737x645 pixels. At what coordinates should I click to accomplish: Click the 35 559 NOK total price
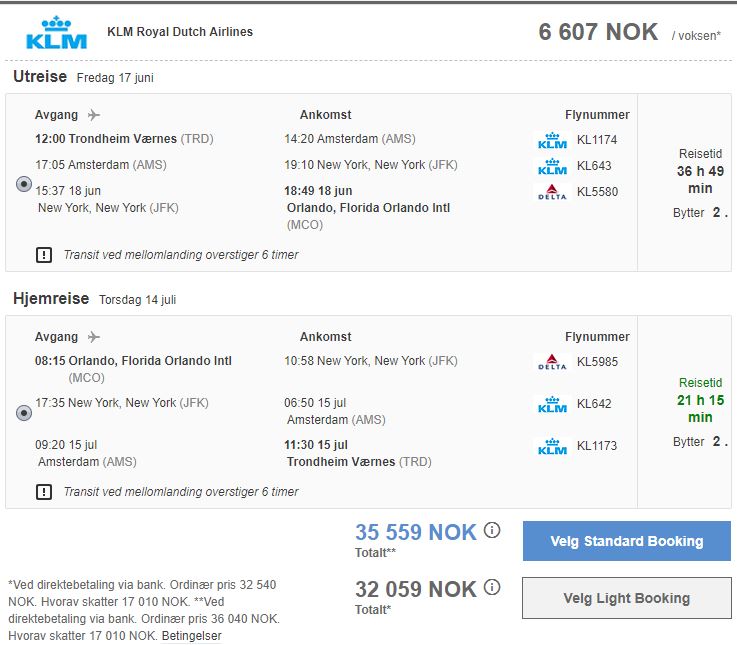[416, 532]
